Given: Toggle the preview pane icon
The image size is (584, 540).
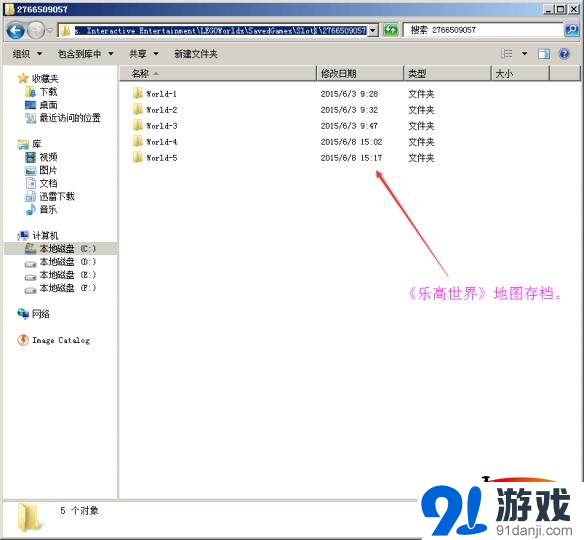Looking at the screenshot, I should [x=544, y=54].
